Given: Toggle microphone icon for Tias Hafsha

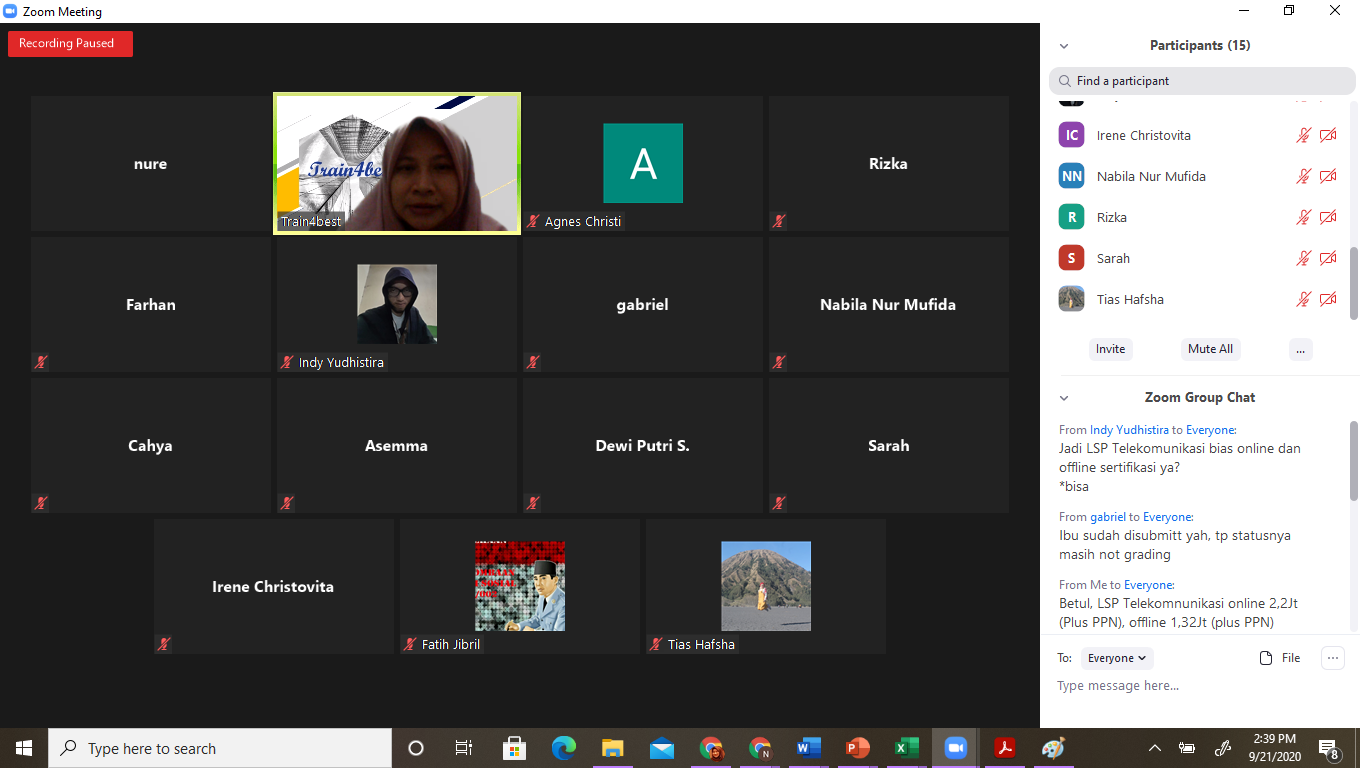Looking at the screenshot, I should click(1303, 299).
